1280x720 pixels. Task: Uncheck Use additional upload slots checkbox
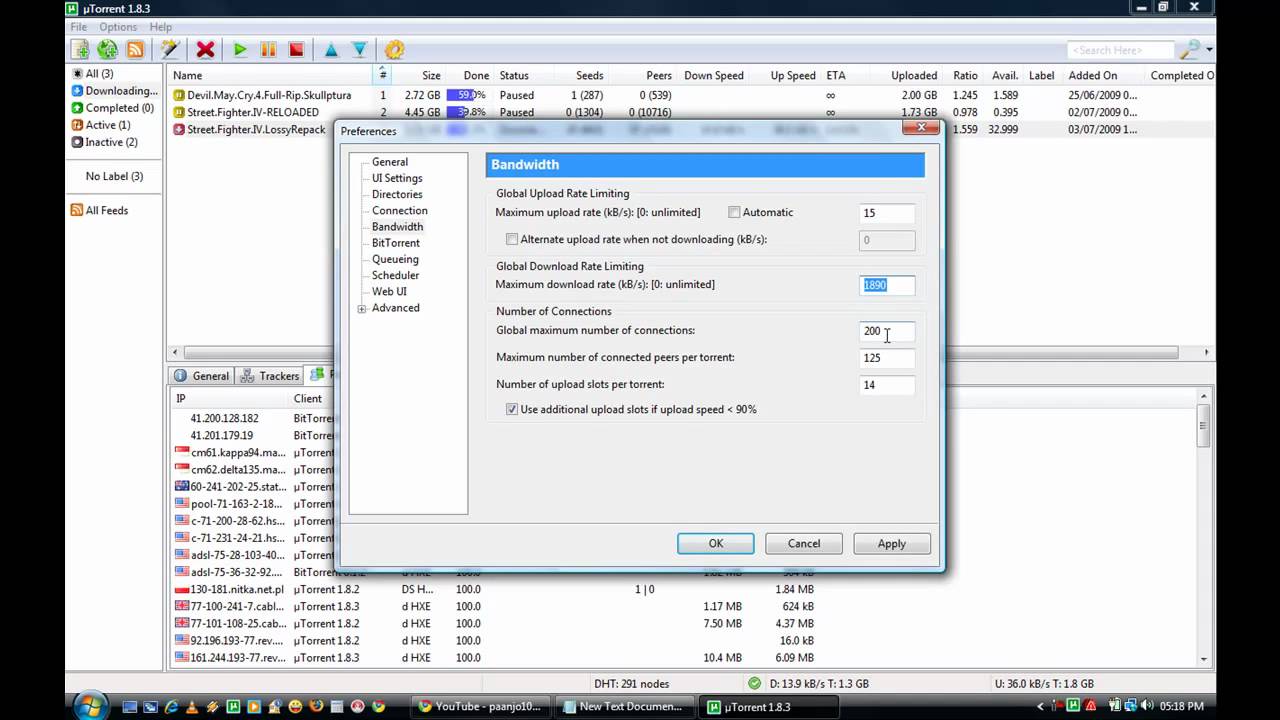512,409
